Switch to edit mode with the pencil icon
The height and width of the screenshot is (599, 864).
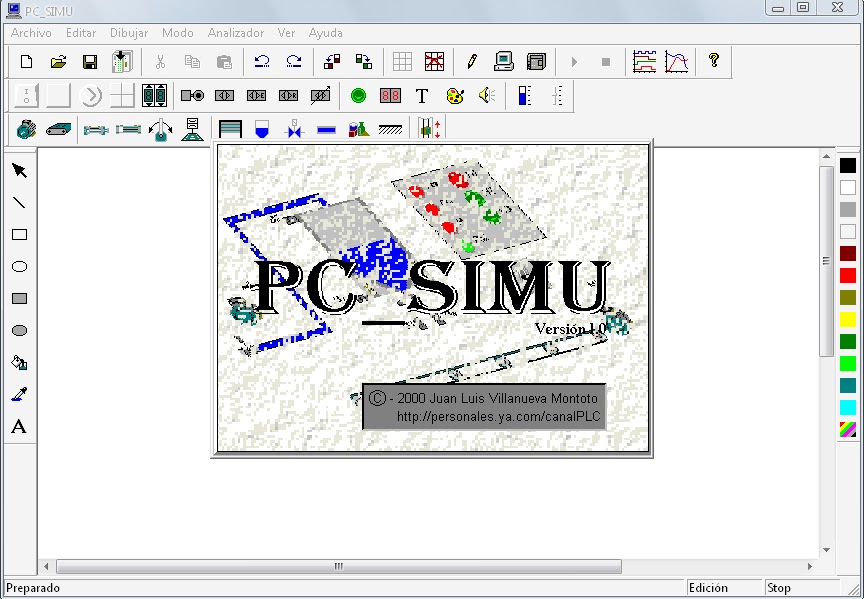tap(472, 61)
